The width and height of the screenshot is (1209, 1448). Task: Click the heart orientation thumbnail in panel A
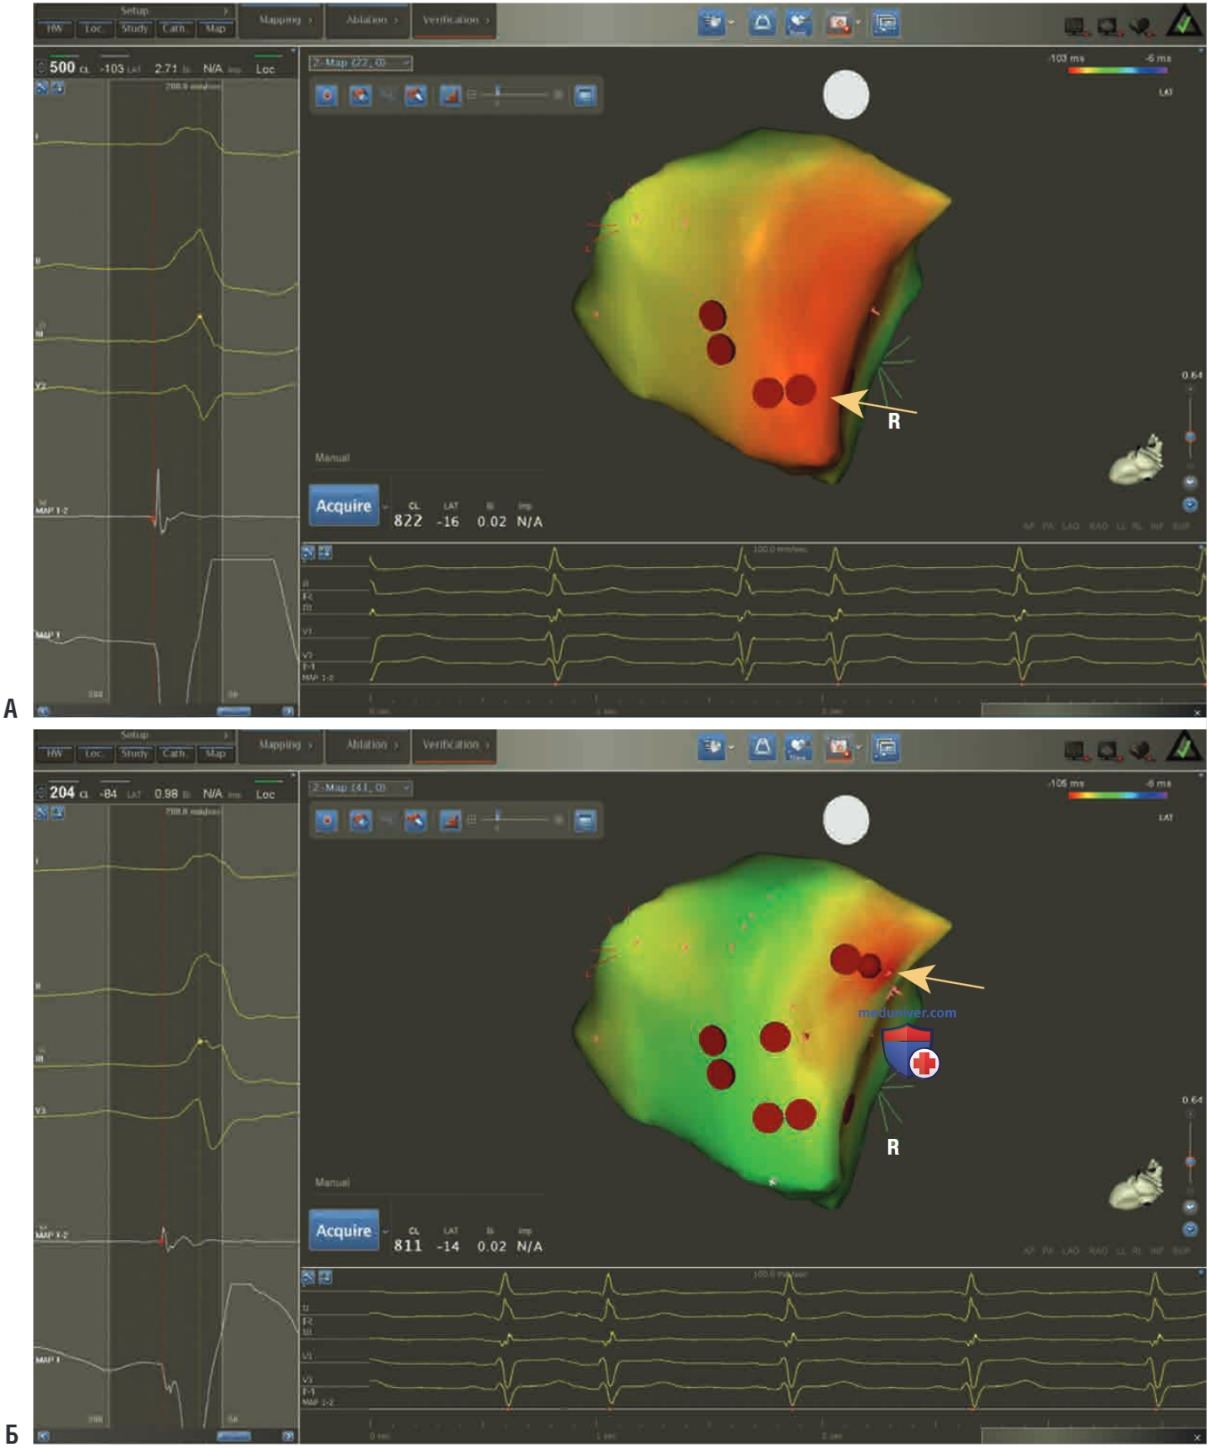[1138, 461]
